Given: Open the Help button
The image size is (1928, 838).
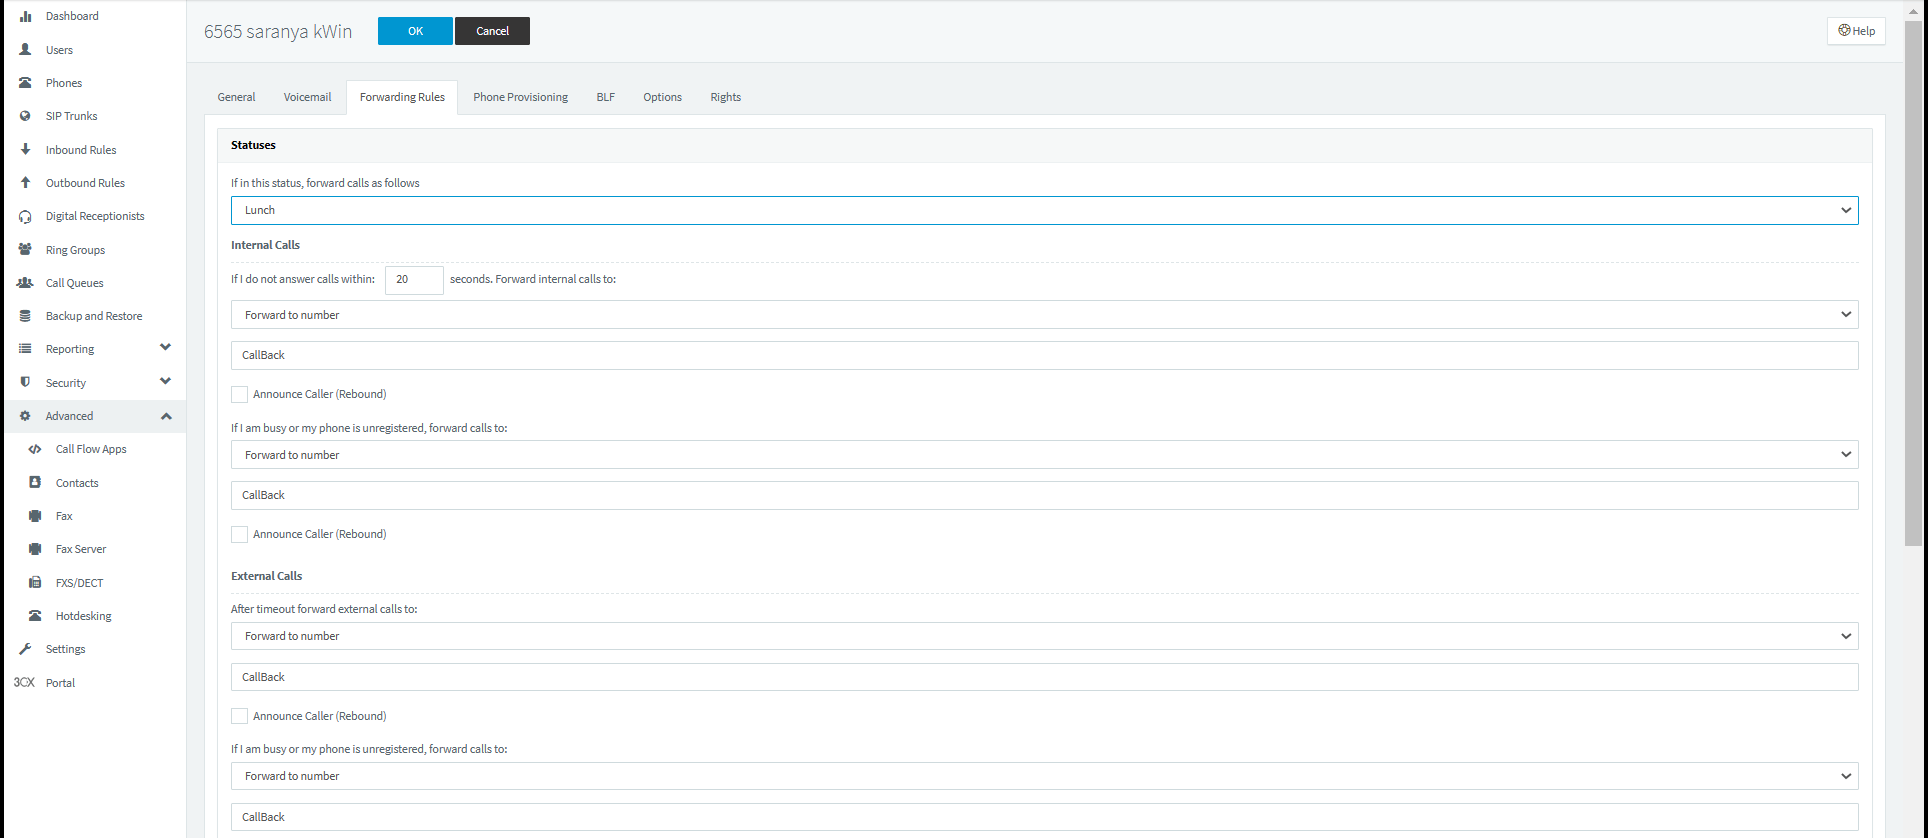Looking at the screenshot, I should [x=1856, y=31].
